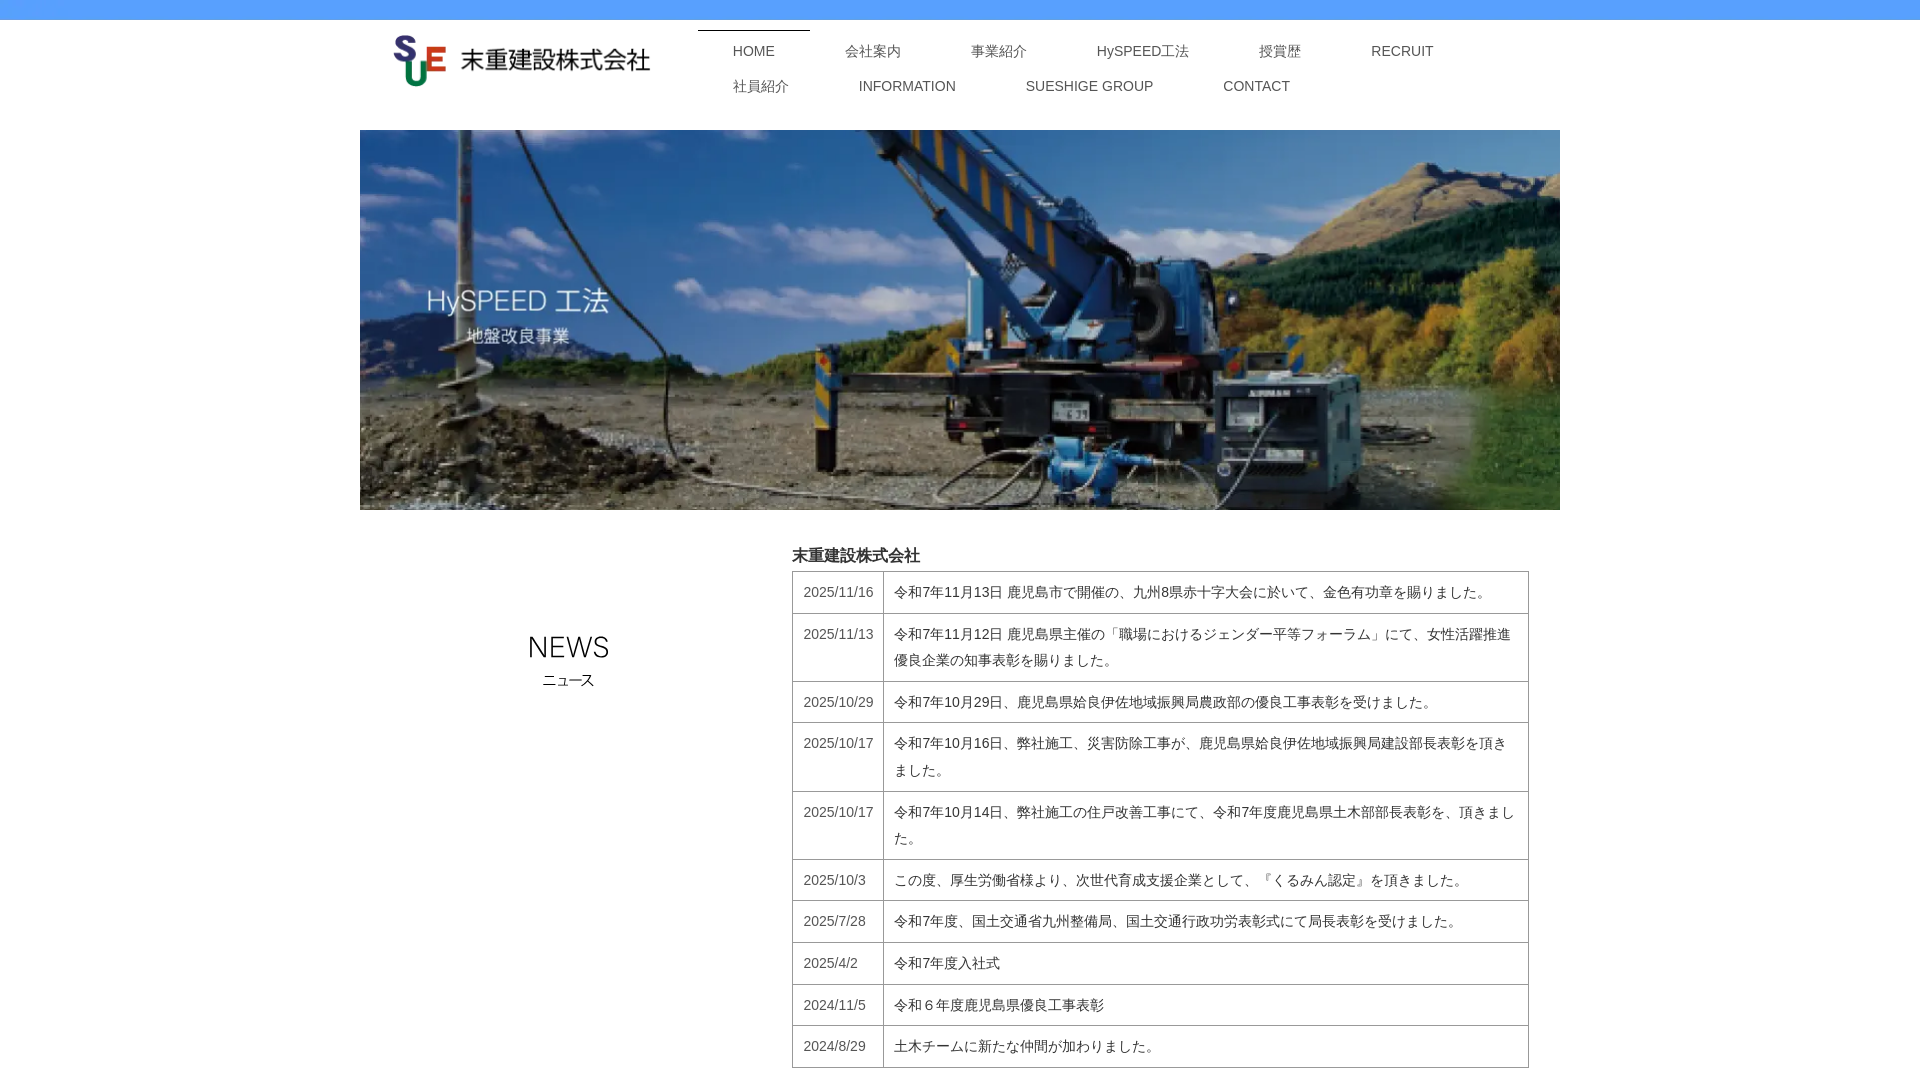Open the 会社案内 navigation item
The image size is (1920, 1080).
click(x=873, y=51)
